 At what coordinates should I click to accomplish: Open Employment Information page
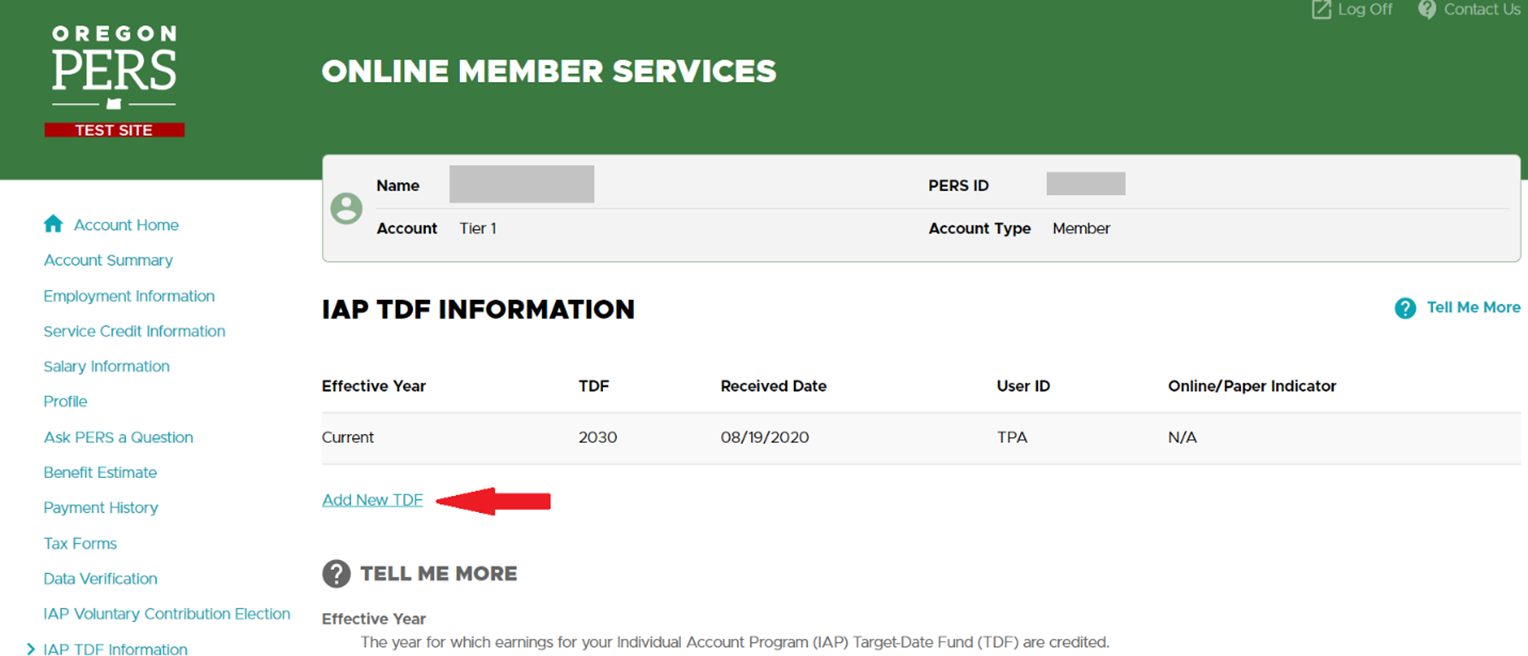(x=129, y=296)
